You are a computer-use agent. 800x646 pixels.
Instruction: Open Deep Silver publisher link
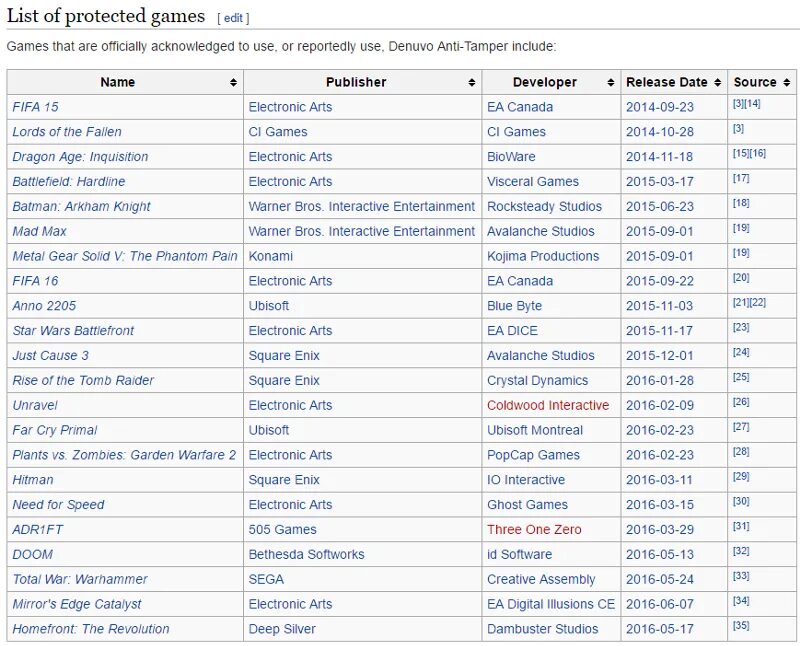[282, 629]
